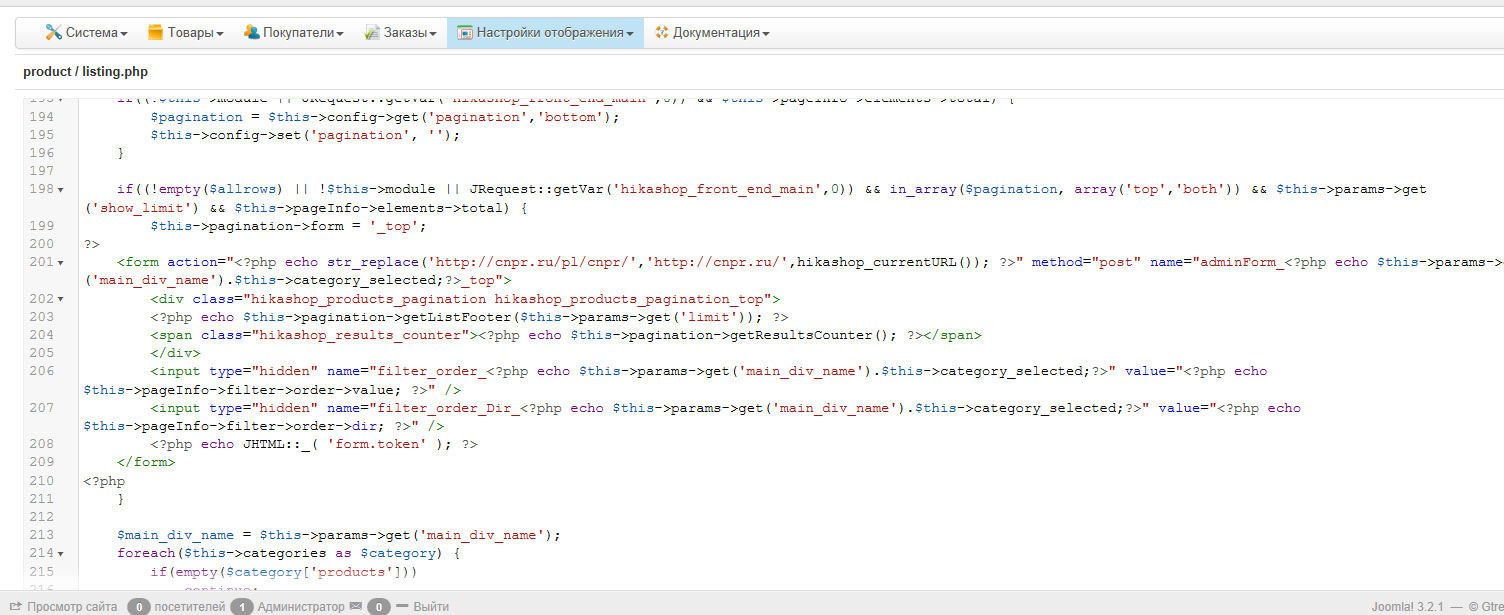
Task: Click the if(empty($category['products'])) line
Action: tap(284, 572)
